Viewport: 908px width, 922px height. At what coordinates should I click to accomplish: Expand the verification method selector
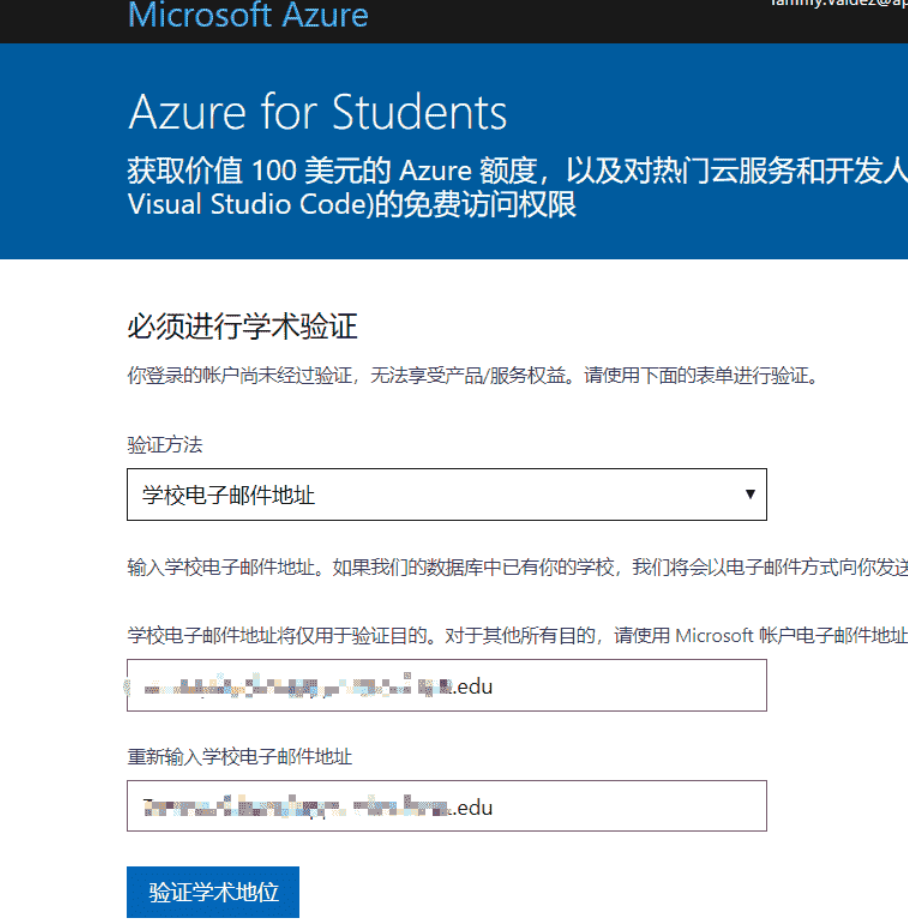[x=446, y=494]
